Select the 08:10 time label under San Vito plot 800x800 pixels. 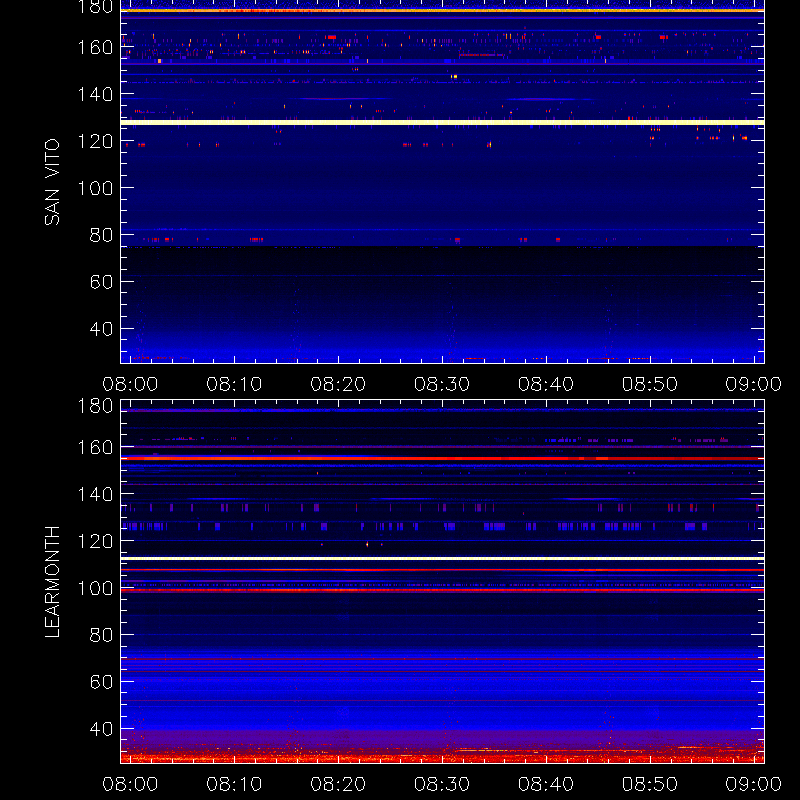tap(234, 384)
